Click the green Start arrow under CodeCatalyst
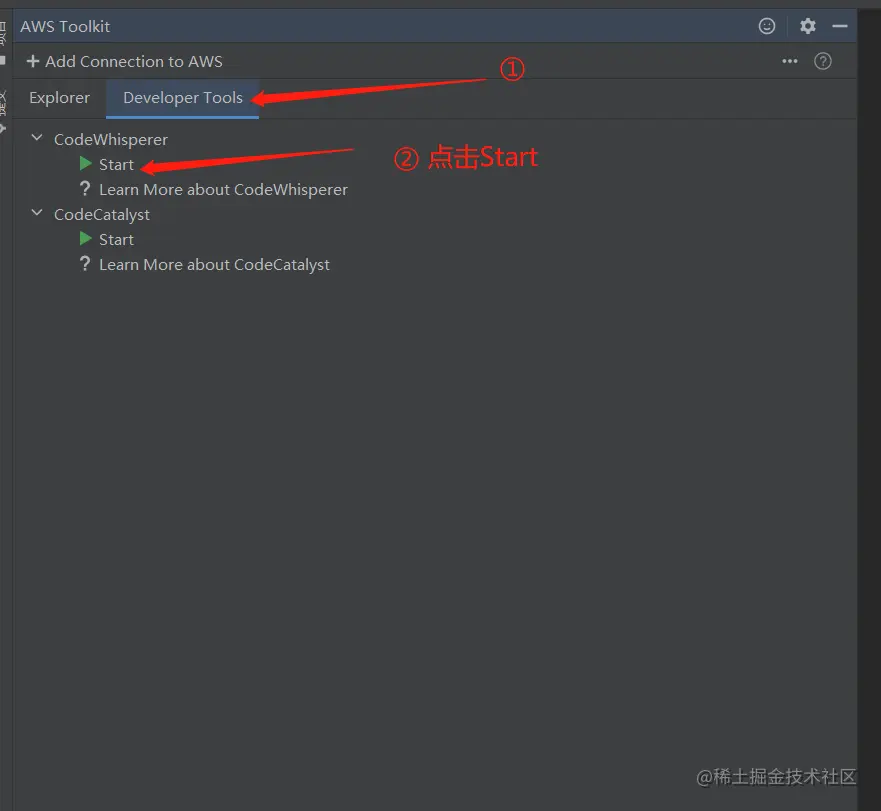Image resolution: width=881 pixels, height=811 pixels. 85,239
